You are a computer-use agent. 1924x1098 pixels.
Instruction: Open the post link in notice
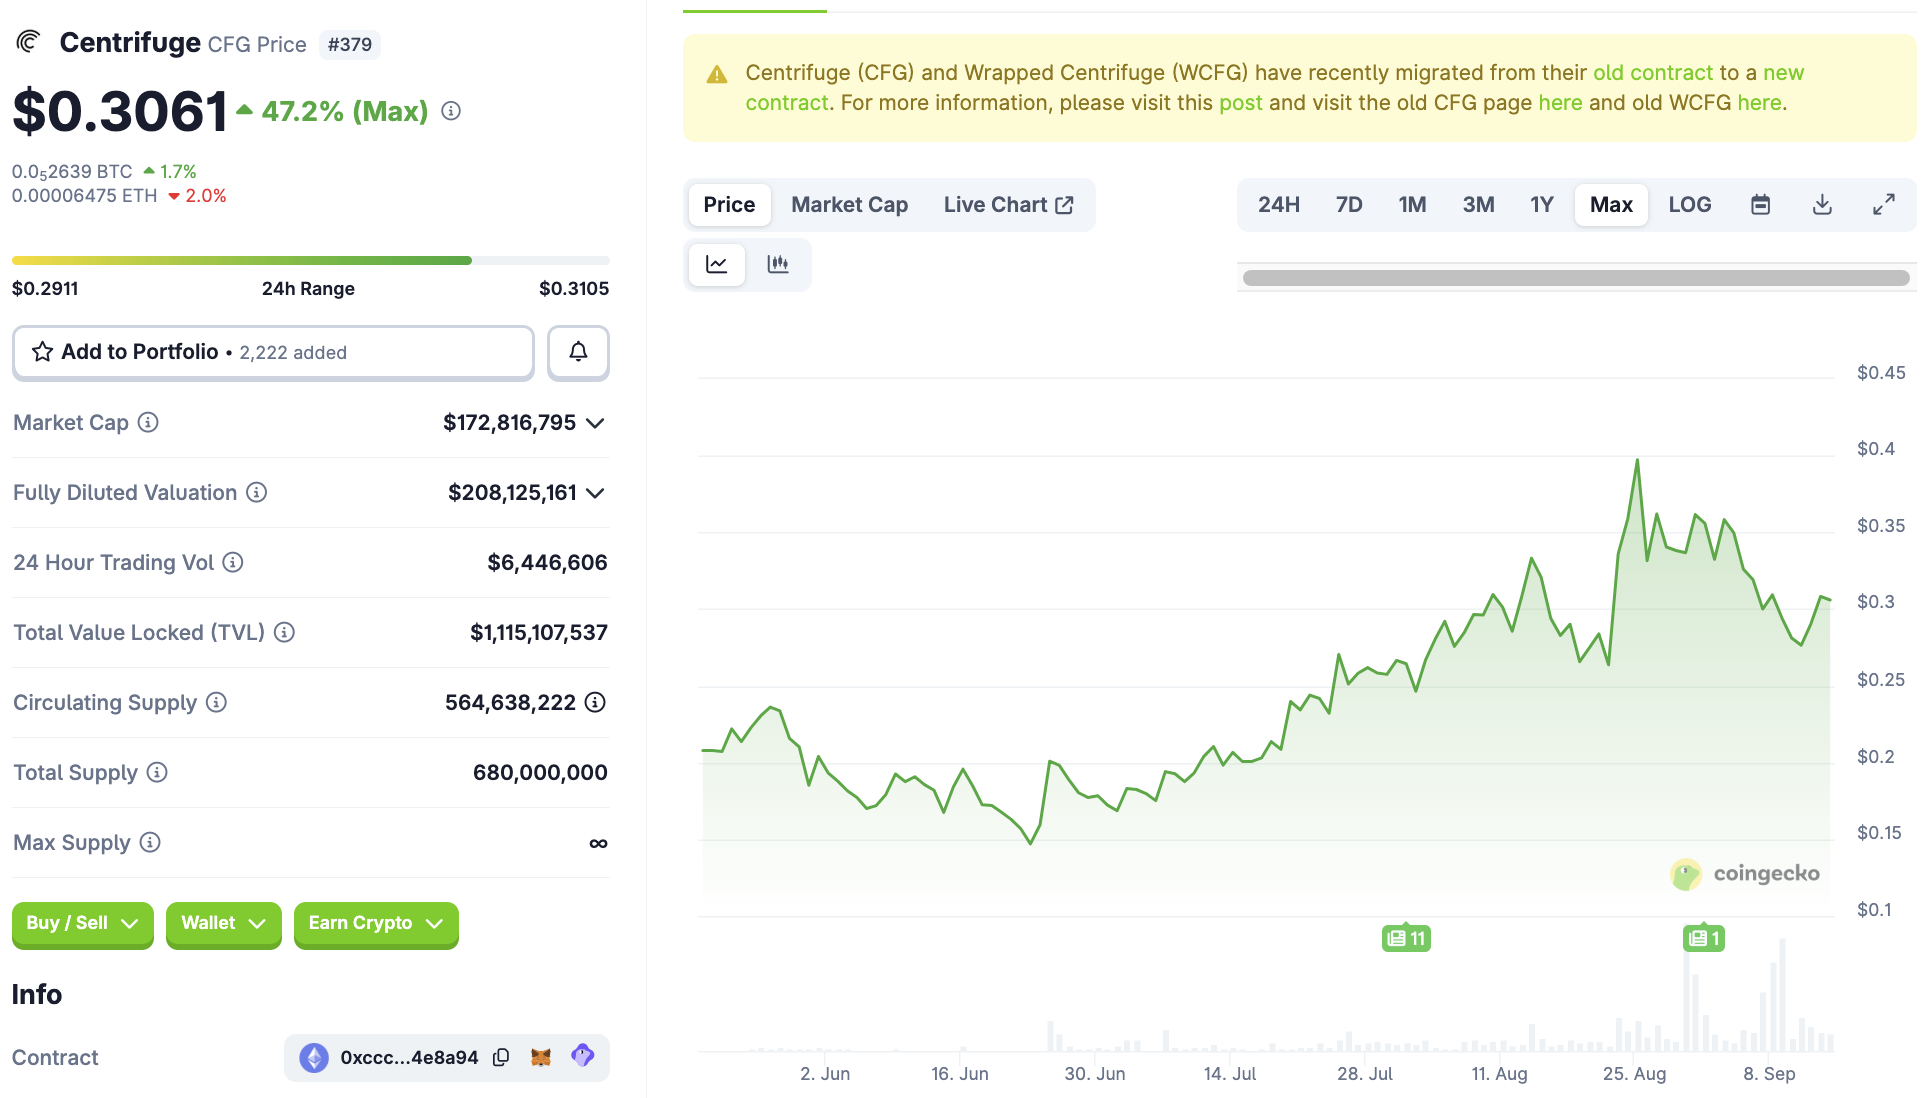pos(1240,102)
